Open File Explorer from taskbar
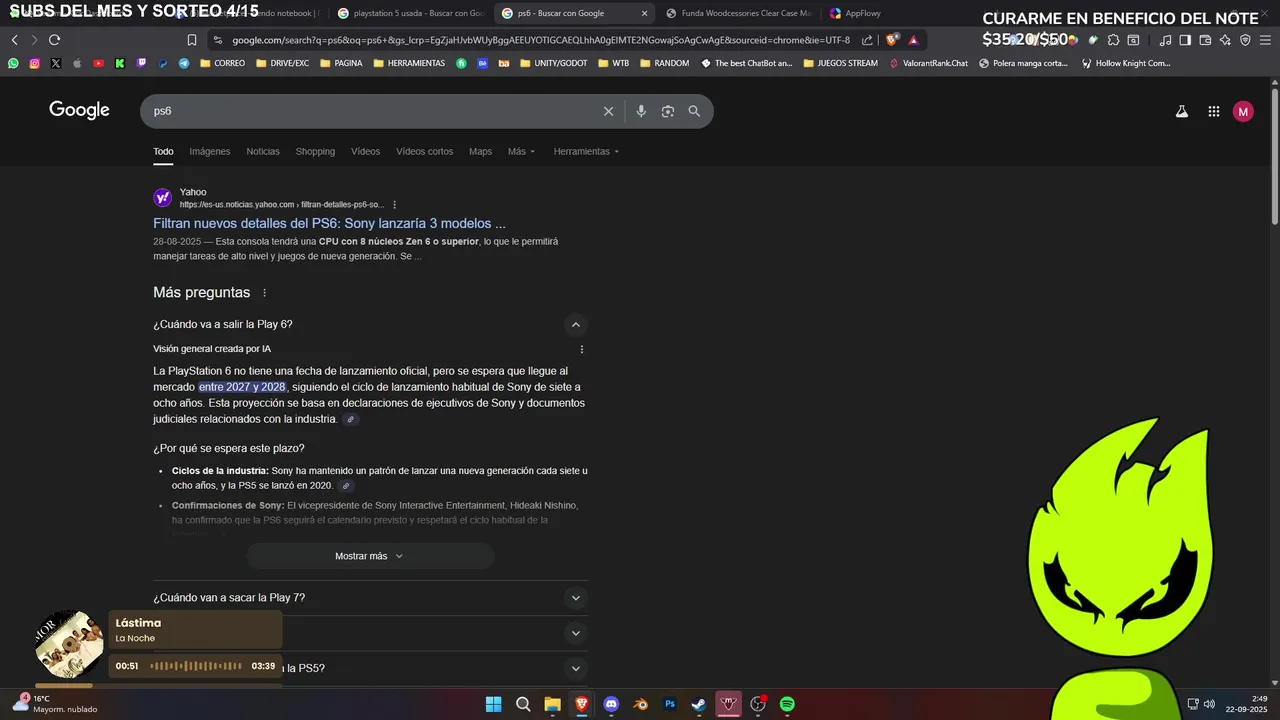 [552, 704]
